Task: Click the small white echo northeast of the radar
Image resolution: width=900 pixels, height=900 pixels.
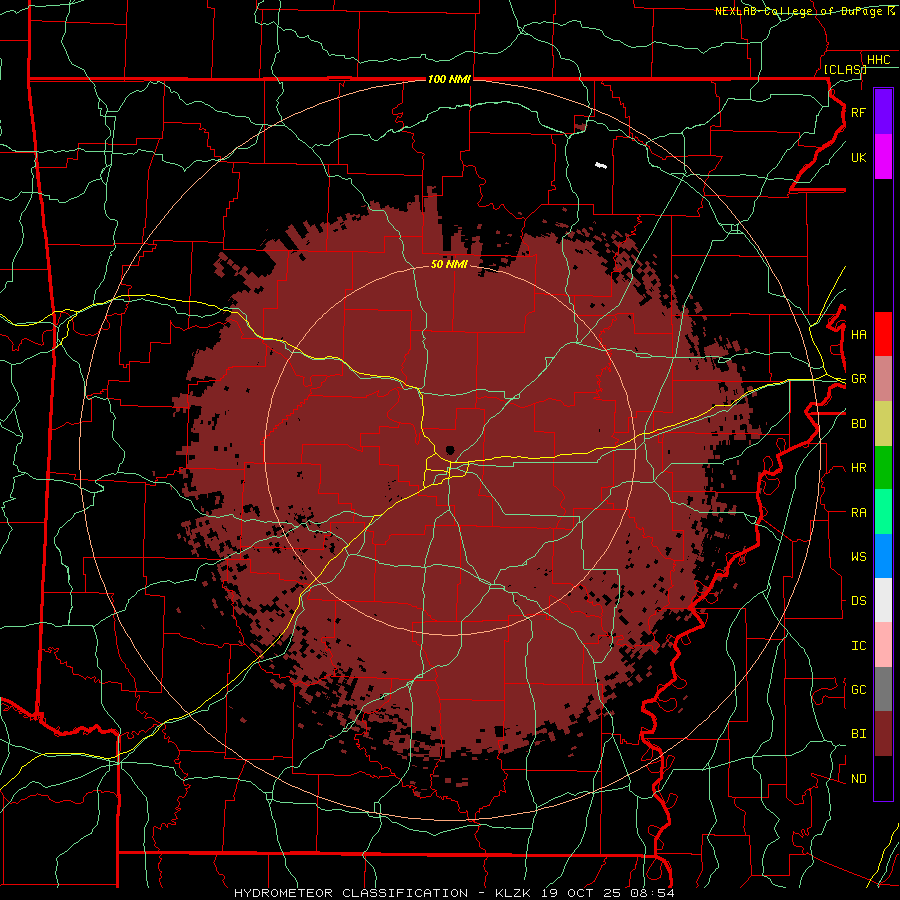Action: [600, 165]
